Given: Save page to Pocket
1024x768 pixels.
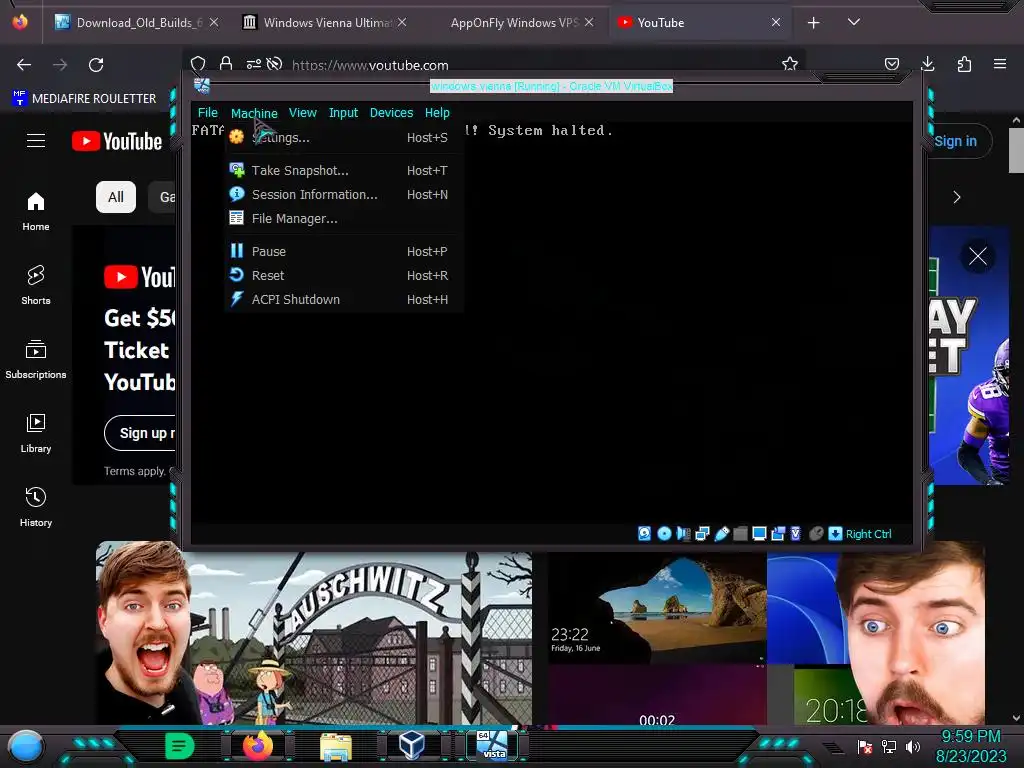Looking at the screenshot, I should 891,64.
